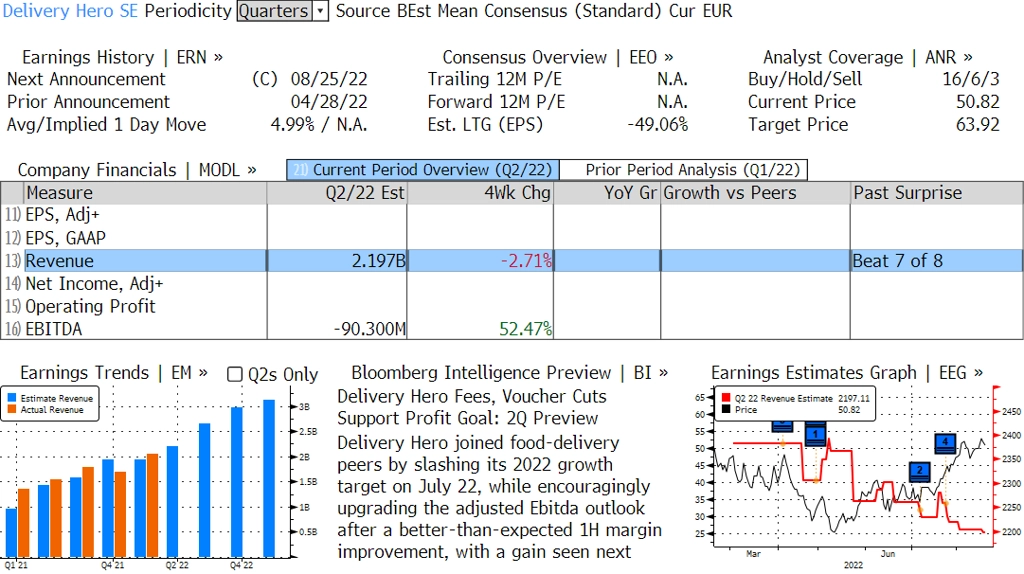This screenshot has width=1024, height=574.
Task: Click the blue Estimate Revenue legend swatch
Action: coord(12,398)
